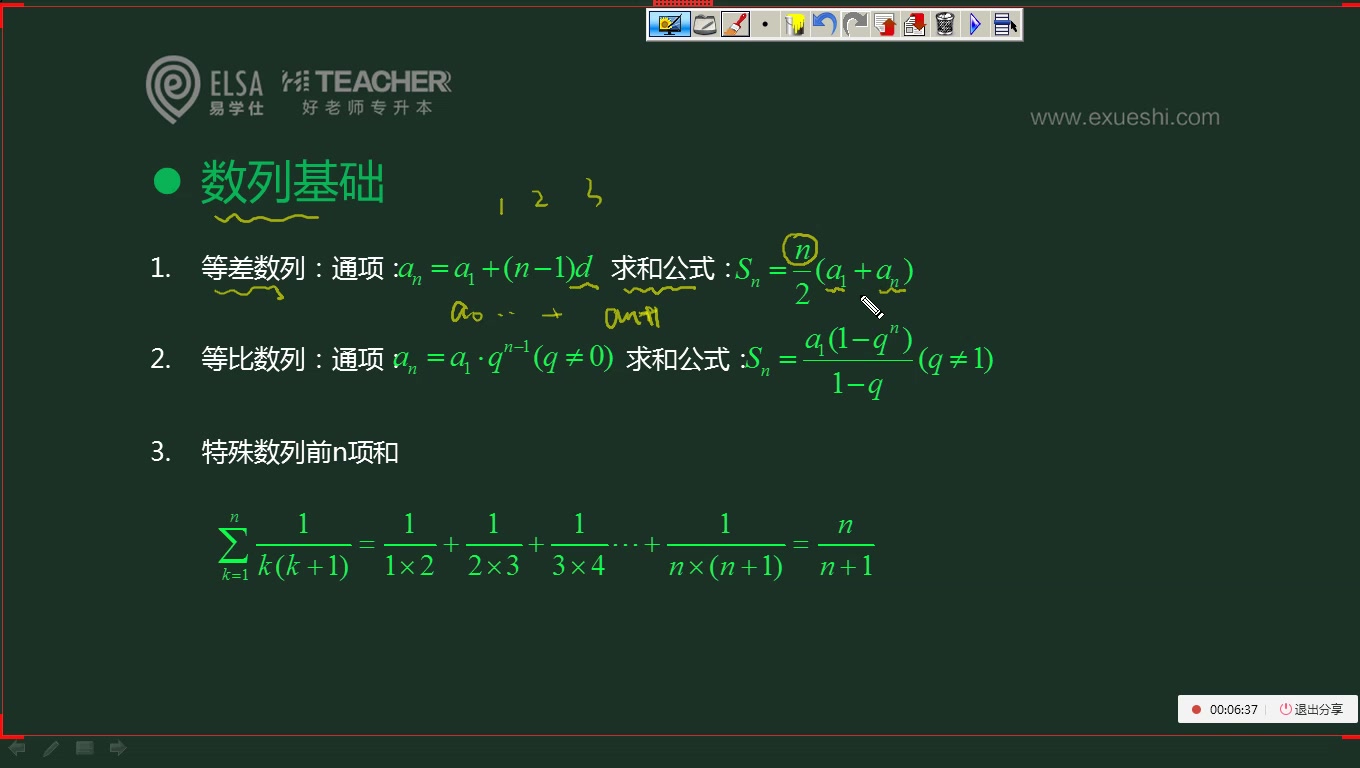The height and width of the screenshot is (768, 1360).
Task: Click the 数列基础 slide title
Action: pos(292,182)
